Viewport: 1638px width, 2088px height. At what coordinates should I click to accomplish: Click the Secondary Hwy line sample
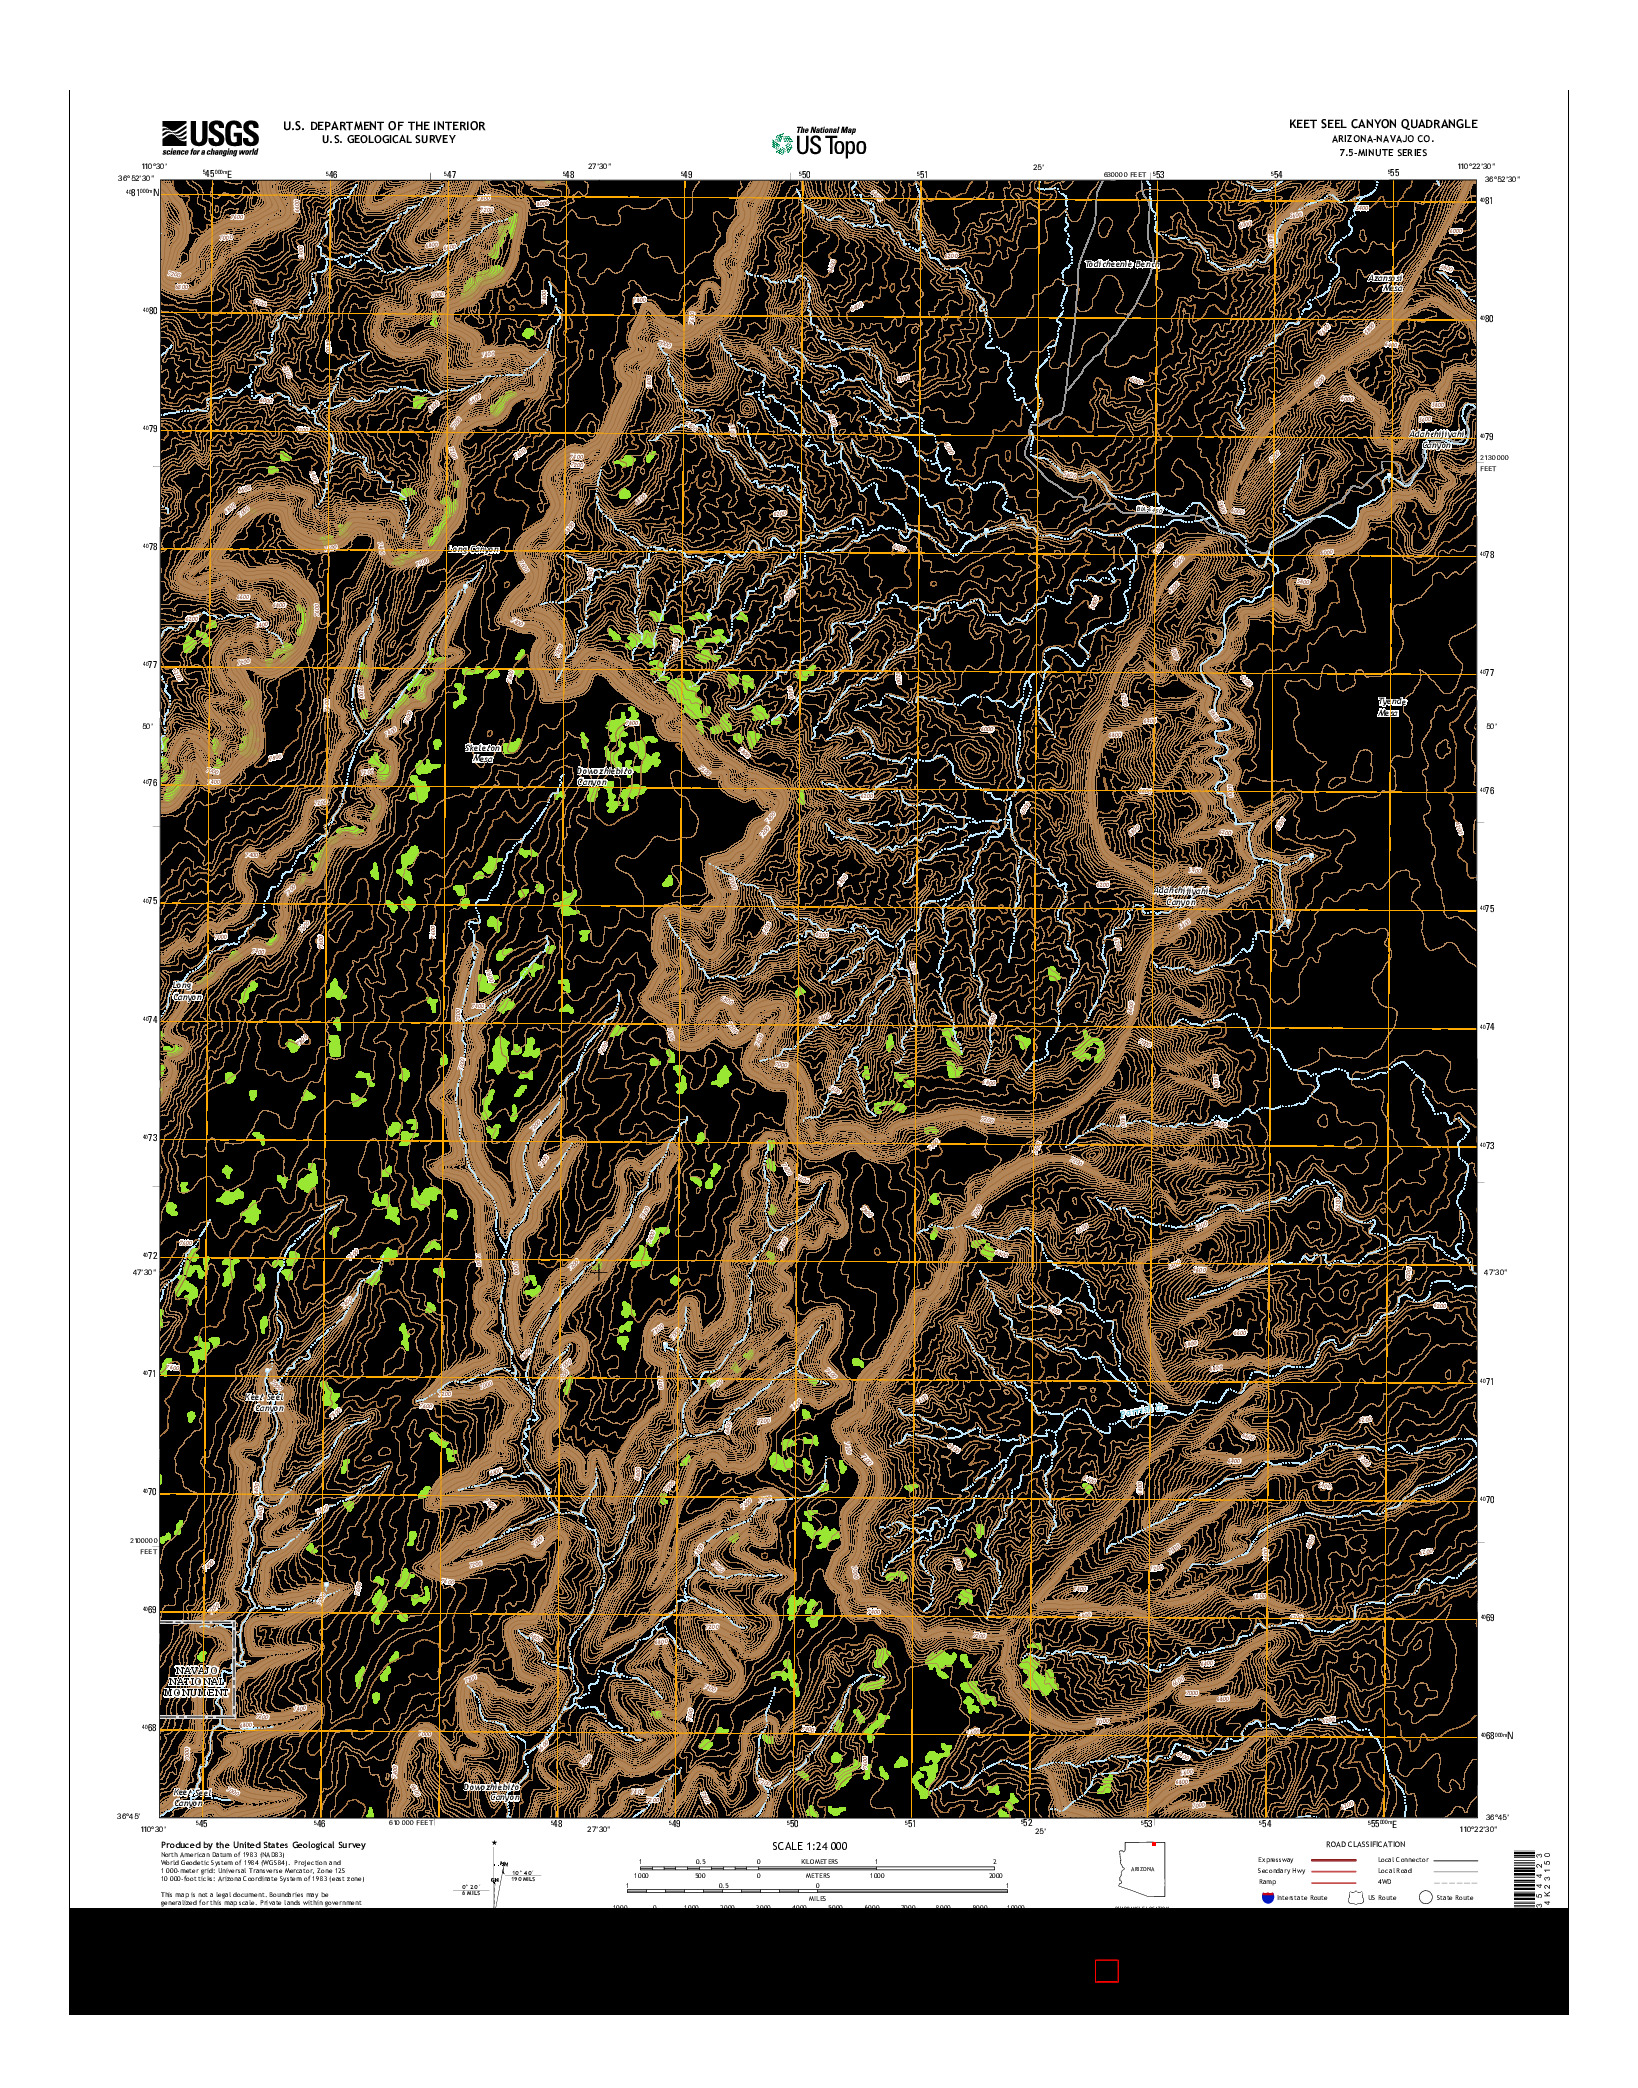1333,1871
